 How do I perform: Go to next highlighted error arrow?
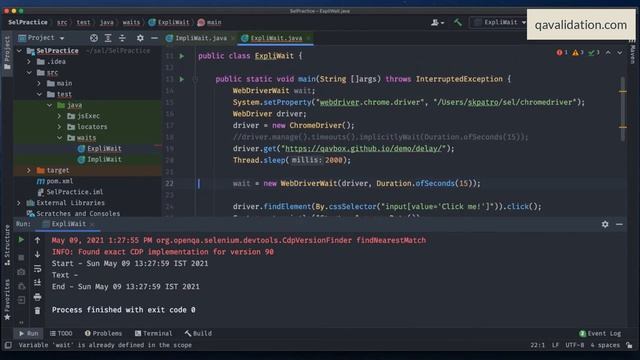pyautogui.click(x=620, y=53)
